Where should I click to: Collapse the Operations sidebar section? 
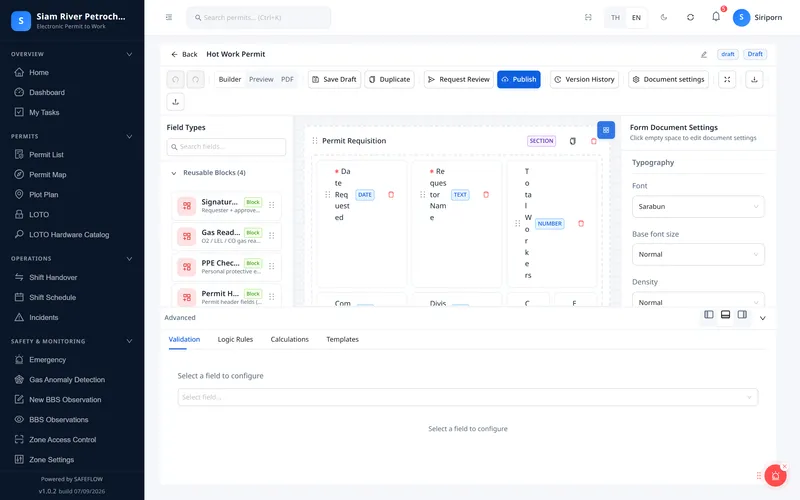click(129, 259)
